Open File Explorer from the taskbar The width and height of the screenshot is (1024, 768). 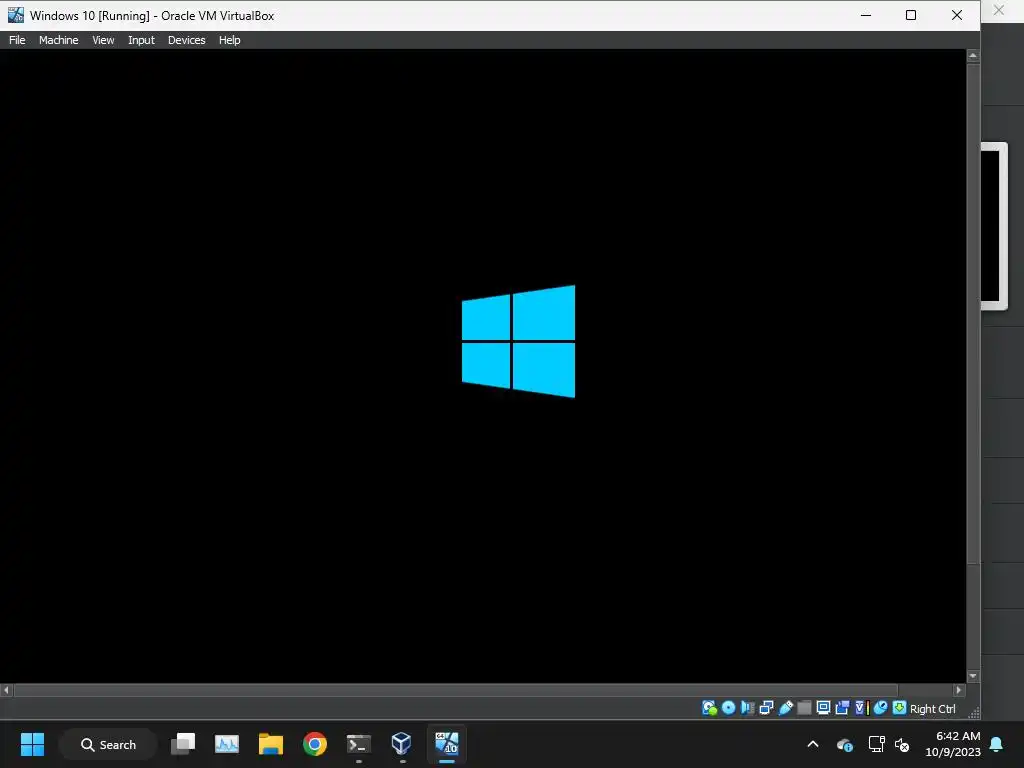click(270, 744)
